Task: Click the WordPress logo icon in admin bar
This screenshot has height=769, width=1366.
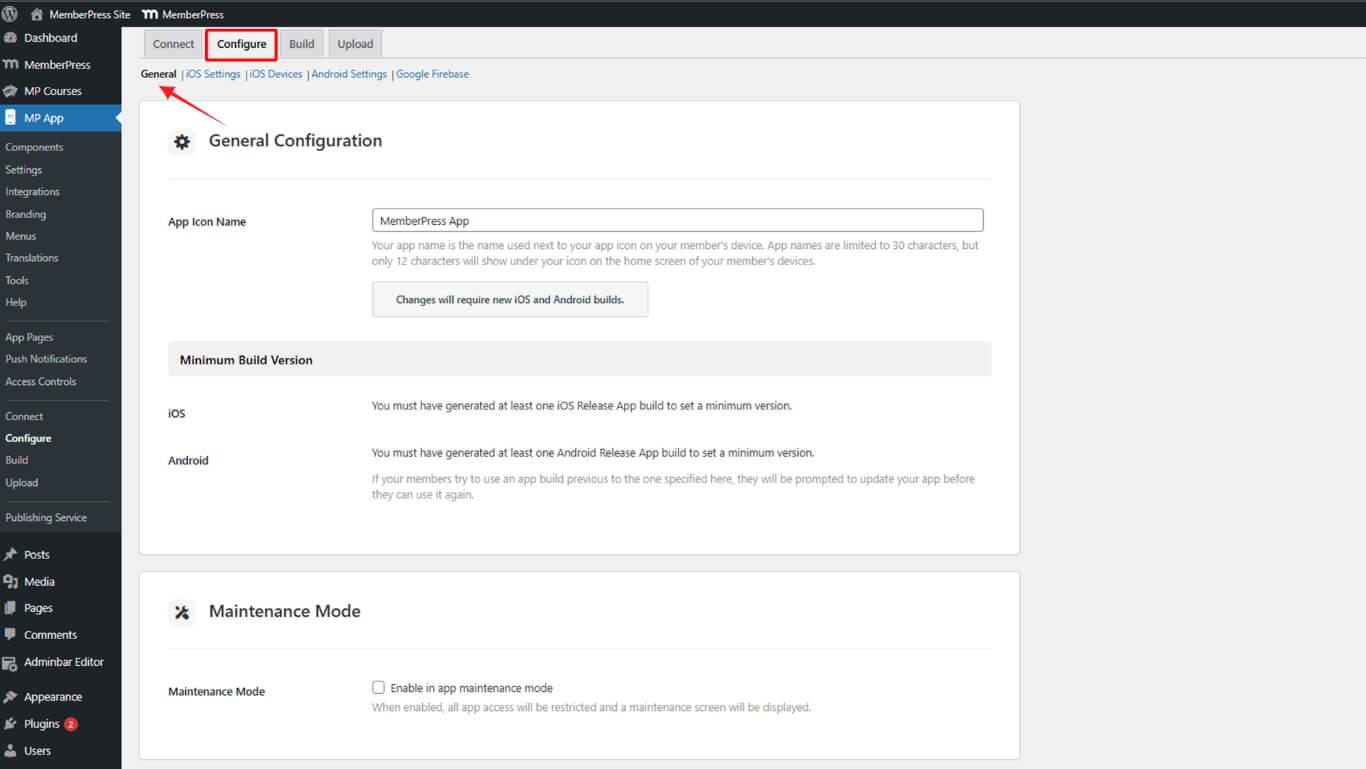Action: [x=10, y=14]
